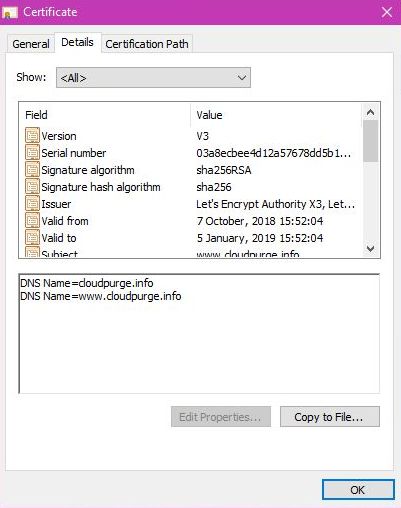The height and width of the screenshot is (508, 401).
Task: Click the Copy to File button
Action: 330,417
